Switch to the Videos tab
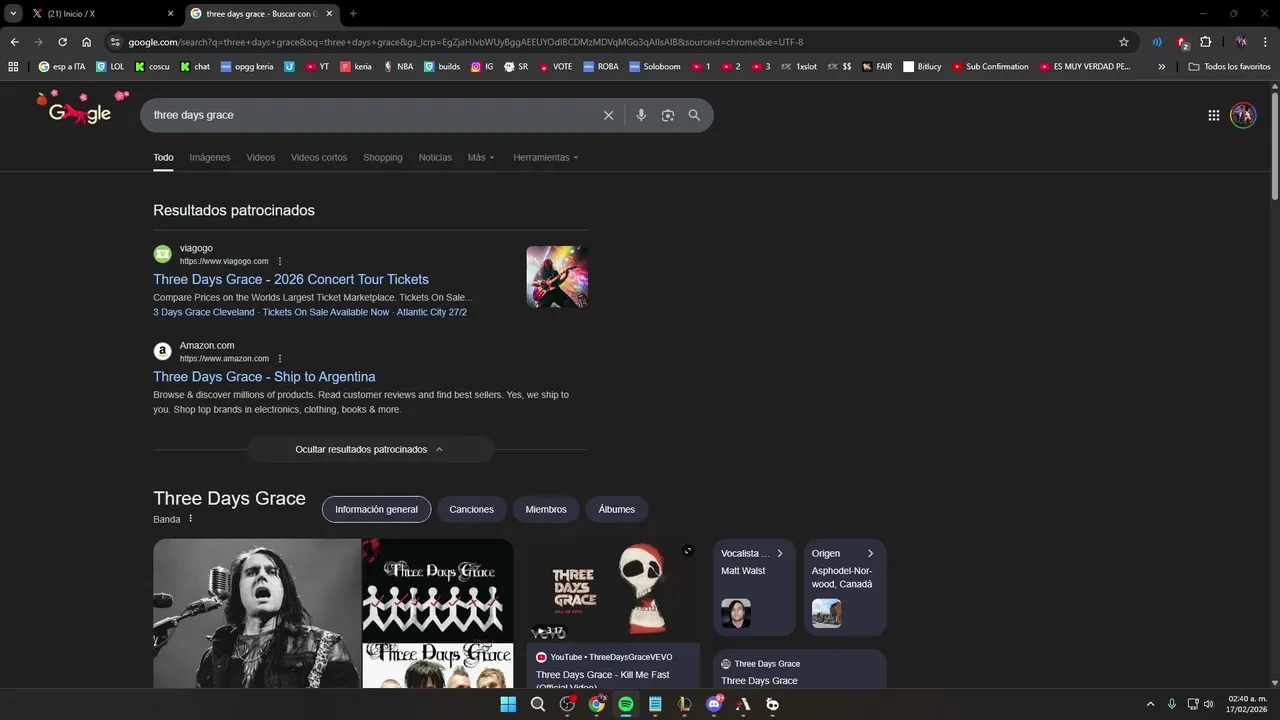 pyautogui.click(x=261, y=157)
